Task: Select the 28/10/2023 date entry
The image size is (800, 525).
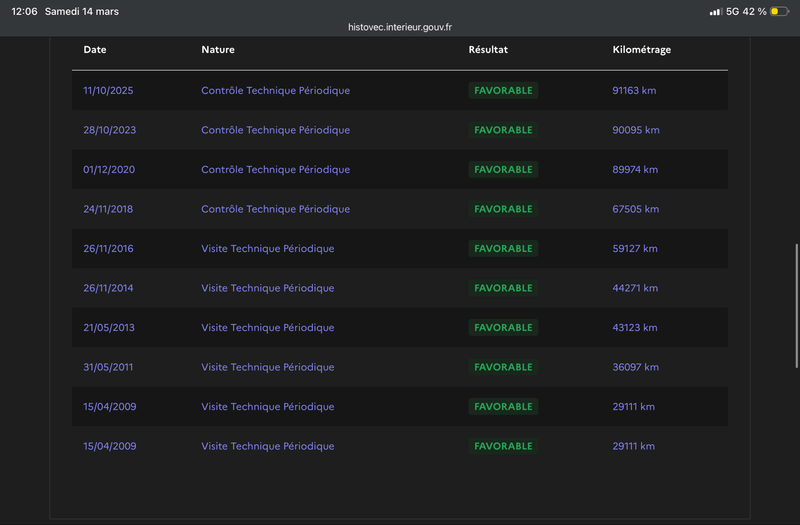Action: 108,130
